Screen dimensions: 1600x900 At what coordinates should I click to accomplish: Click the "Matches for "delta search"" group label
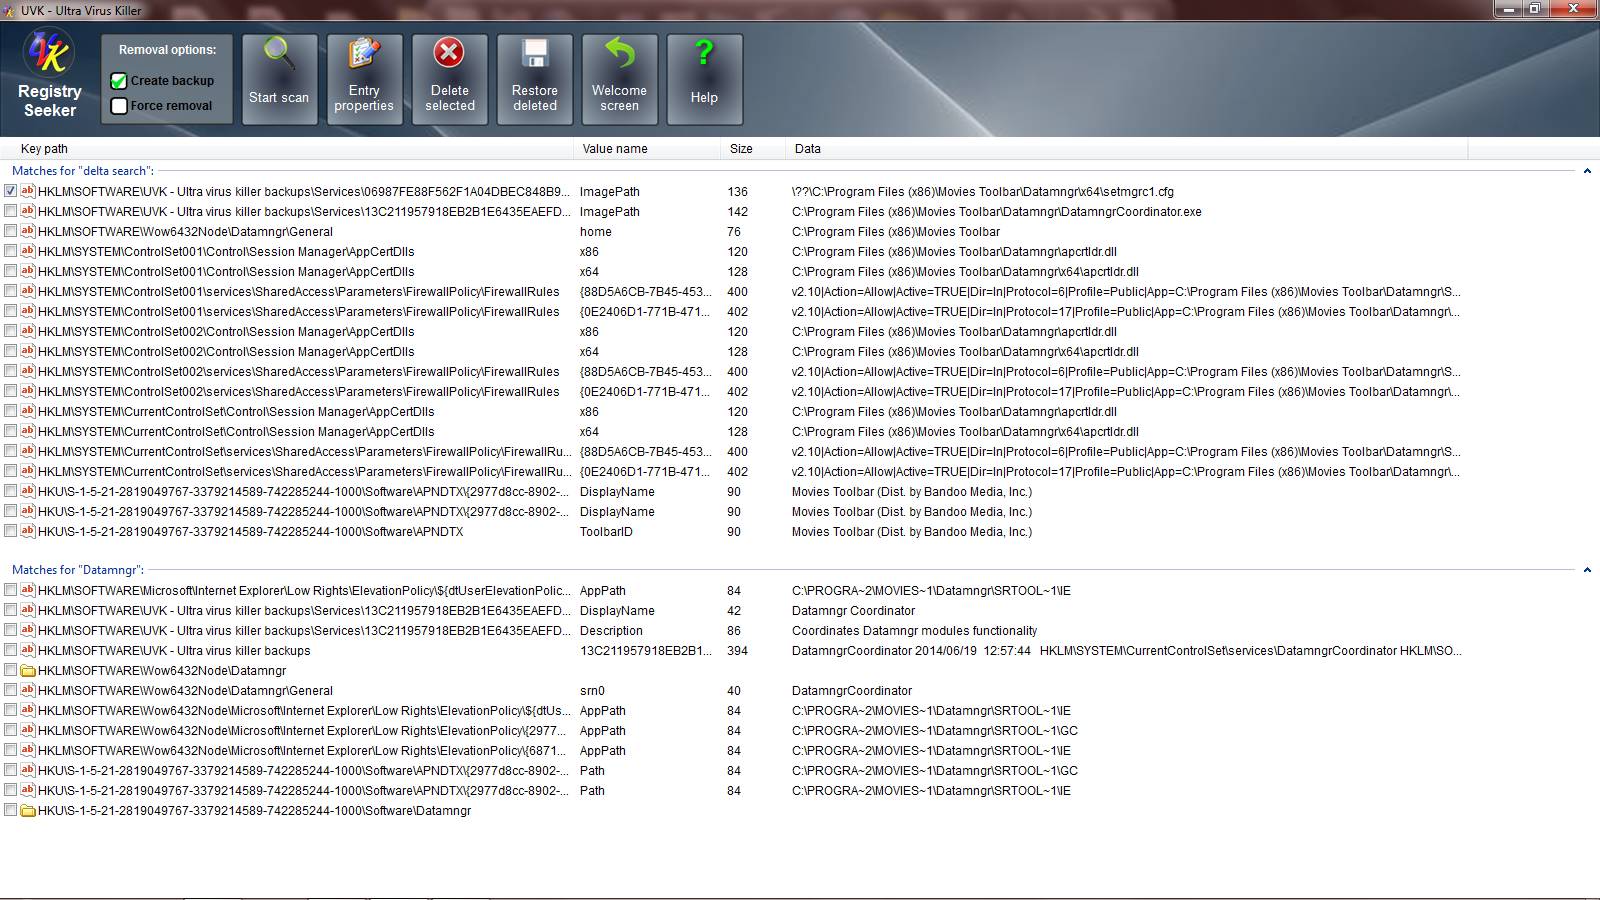coord(83,171)
